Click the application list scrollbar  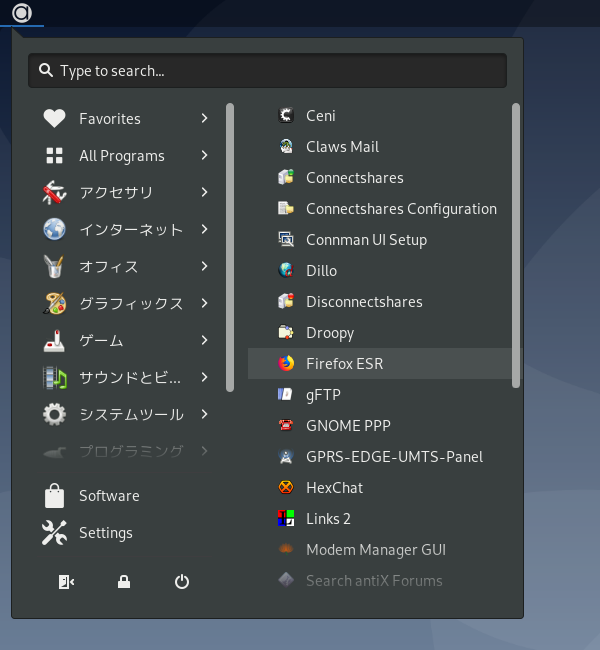[516, 245]
